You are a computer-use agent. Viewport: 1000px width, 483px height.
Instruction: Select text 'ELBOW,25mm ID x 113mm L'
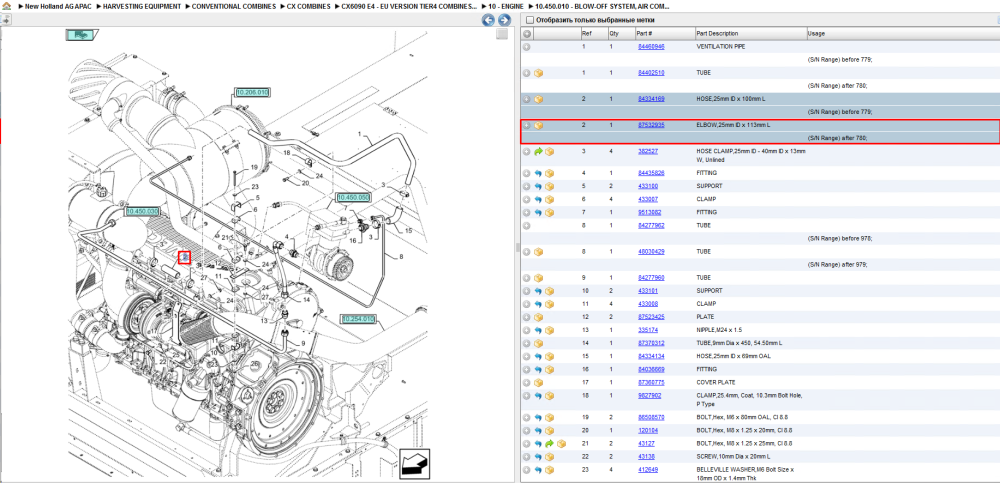pyautogui.click(x=733, y=125)
